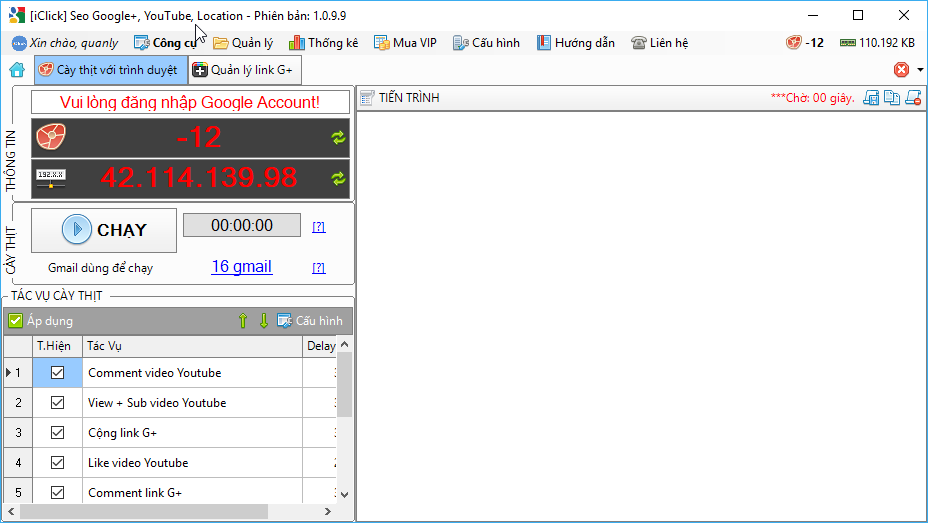
Task: Toggle checkbox for Comment video Youtube
Action: coord(57,373)
